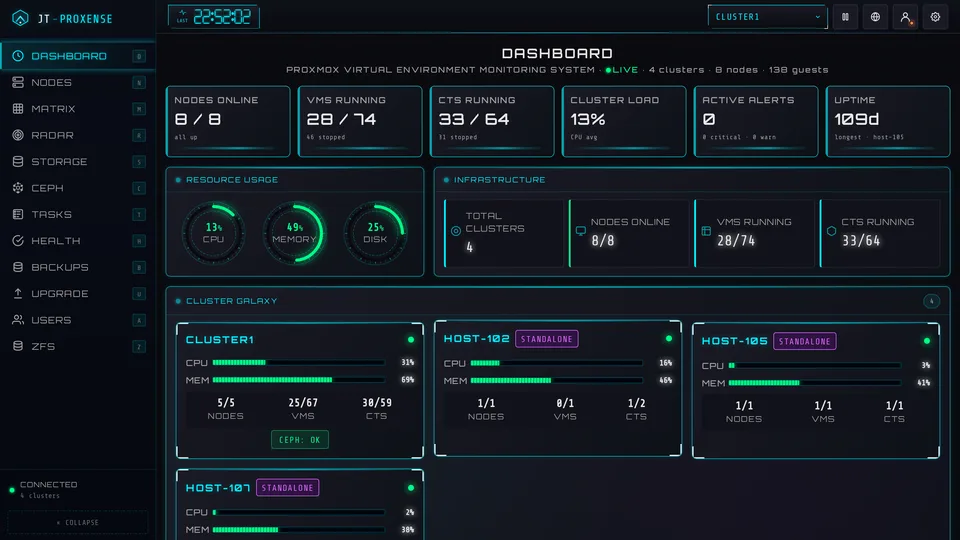Click the Tasks icon in sidebar
This screenshot has height=540, width=960.
[18, 214]
